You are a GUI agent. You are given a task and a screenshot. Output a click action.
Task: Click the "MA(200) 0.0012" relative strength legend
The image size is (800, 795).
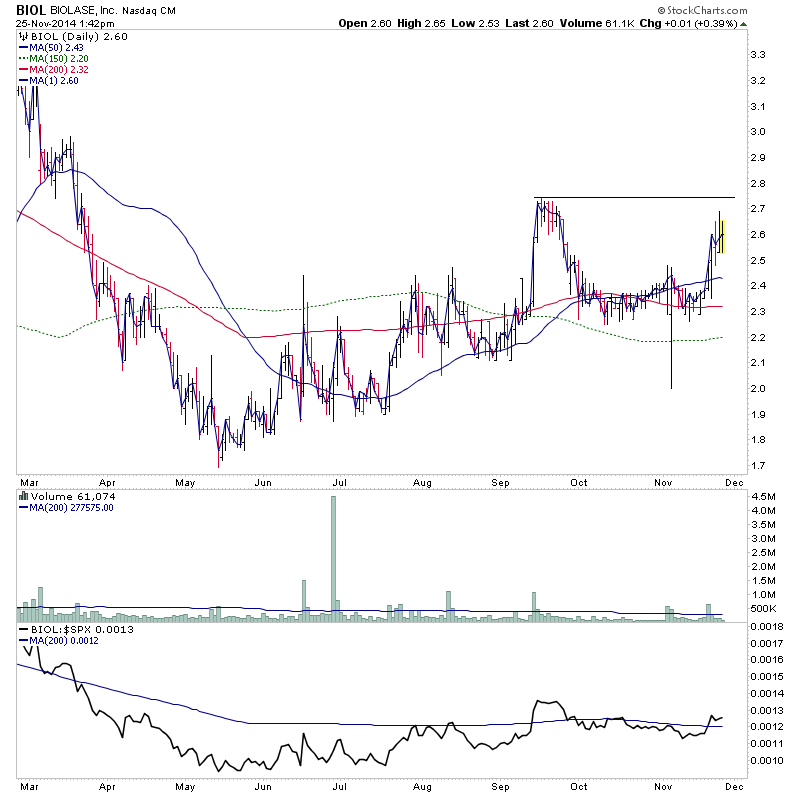64,640
